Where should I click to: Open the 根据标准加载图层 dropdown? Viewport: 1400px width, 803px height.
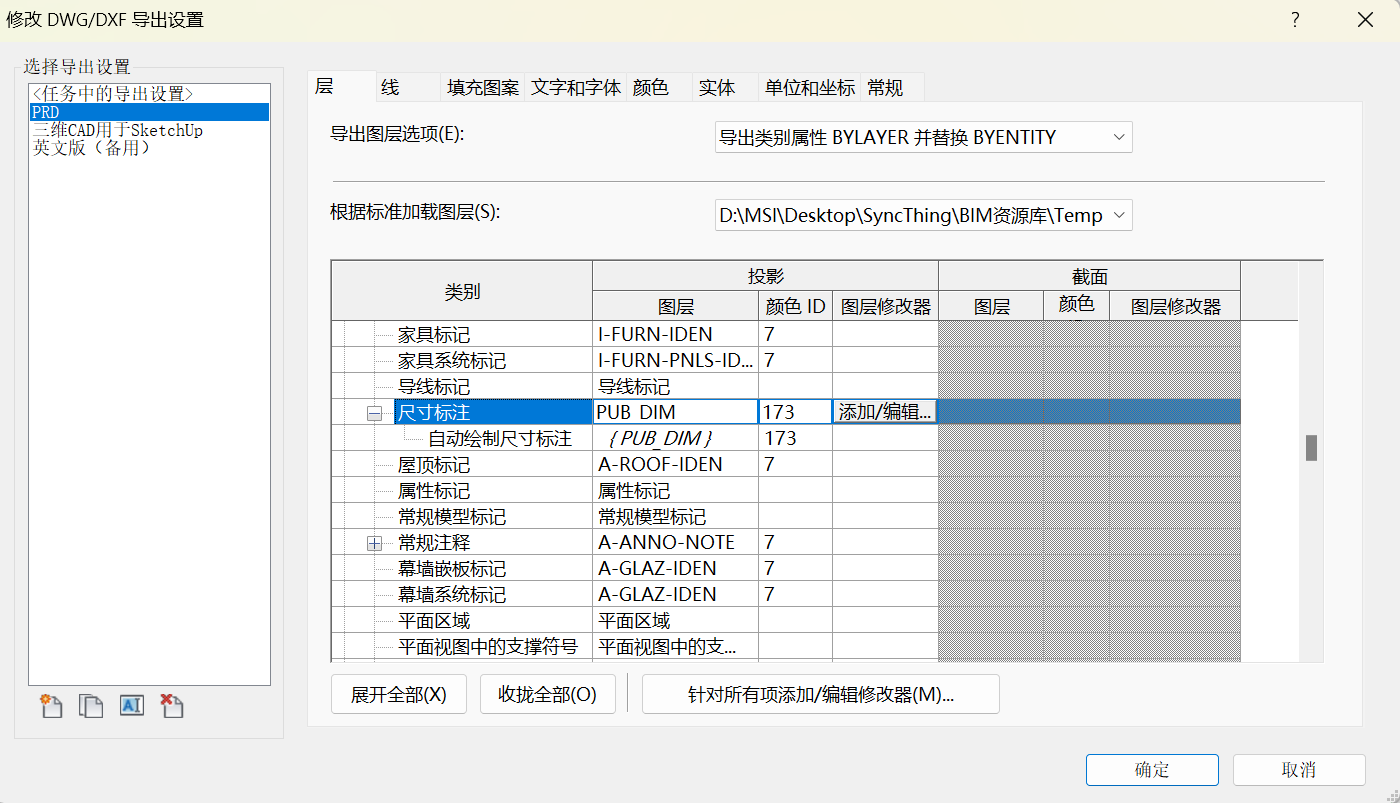pos(1119,214)
